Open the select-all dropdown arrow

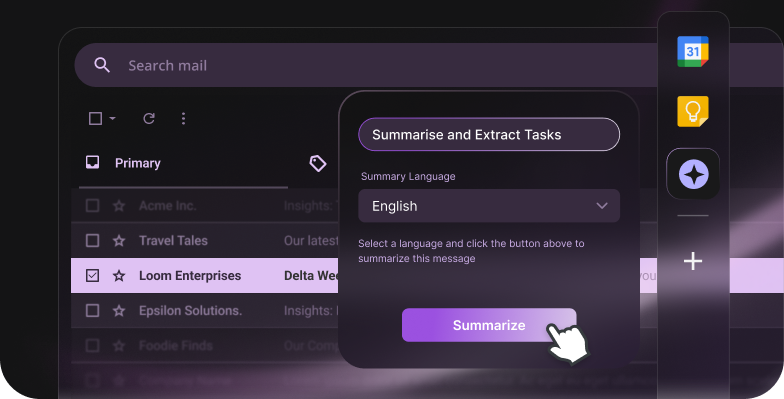(x=112, y=118)
